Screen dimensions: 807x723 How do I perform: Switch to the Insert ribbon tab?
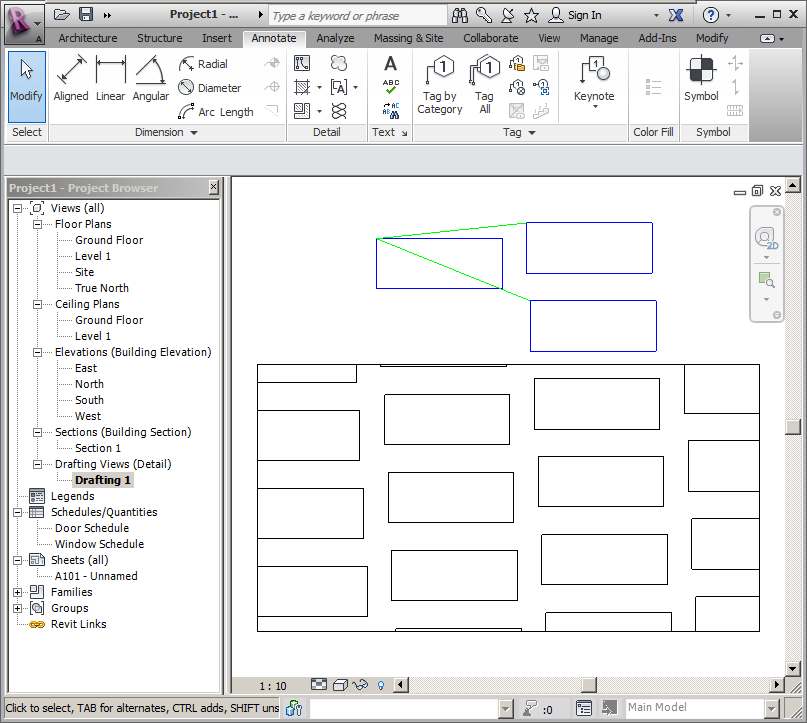(217, 38)
